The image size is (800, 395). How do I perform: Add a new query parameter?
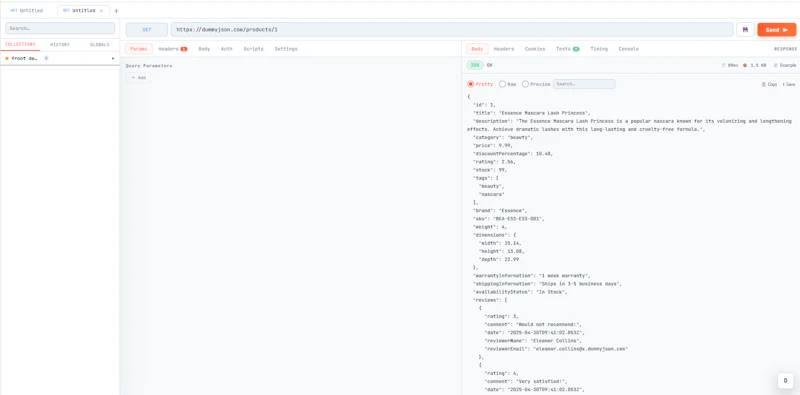point(139,78)
